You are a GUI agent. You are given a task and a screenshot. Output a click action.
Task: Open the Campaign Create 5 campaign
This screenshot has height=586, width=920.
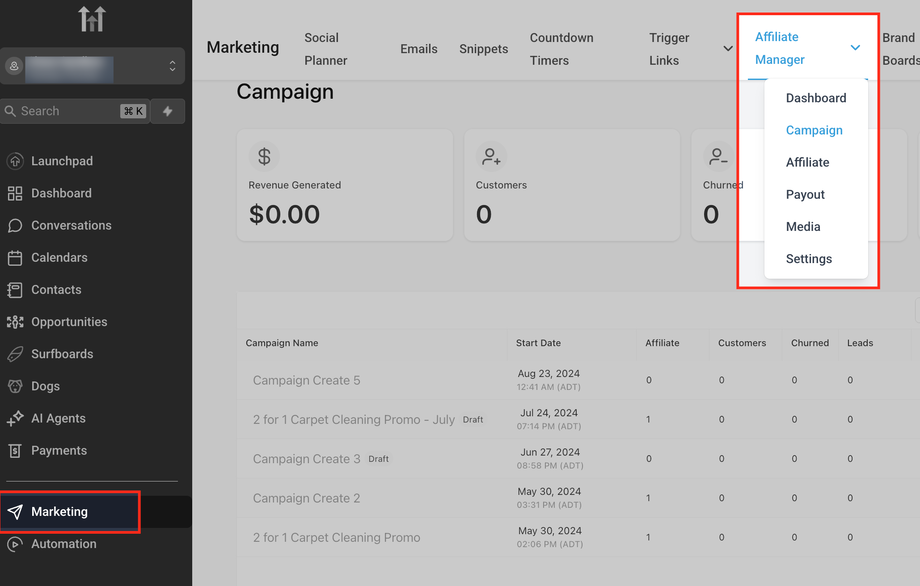coord(306,380)
